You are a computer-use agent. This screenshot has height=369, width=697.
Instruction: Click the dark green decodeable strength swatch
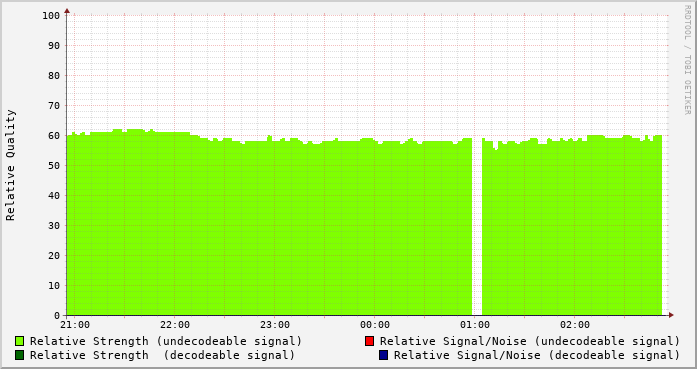20,355
